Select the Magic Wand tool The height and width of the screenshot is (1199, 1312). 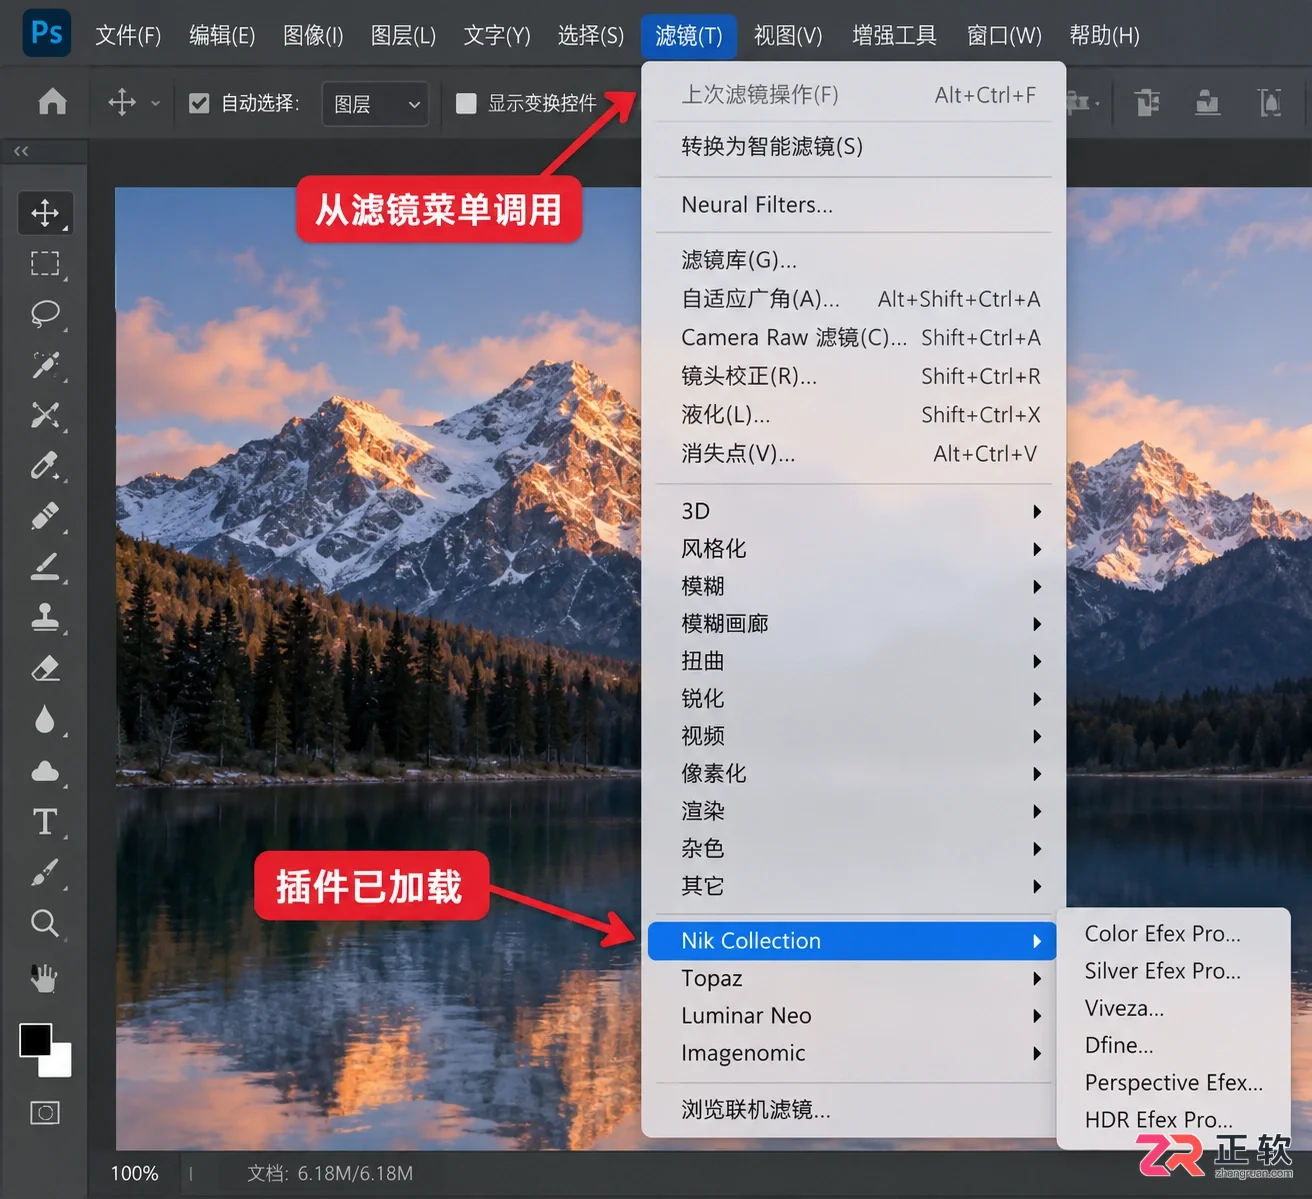pyautogui.click(x=45, y=365)
